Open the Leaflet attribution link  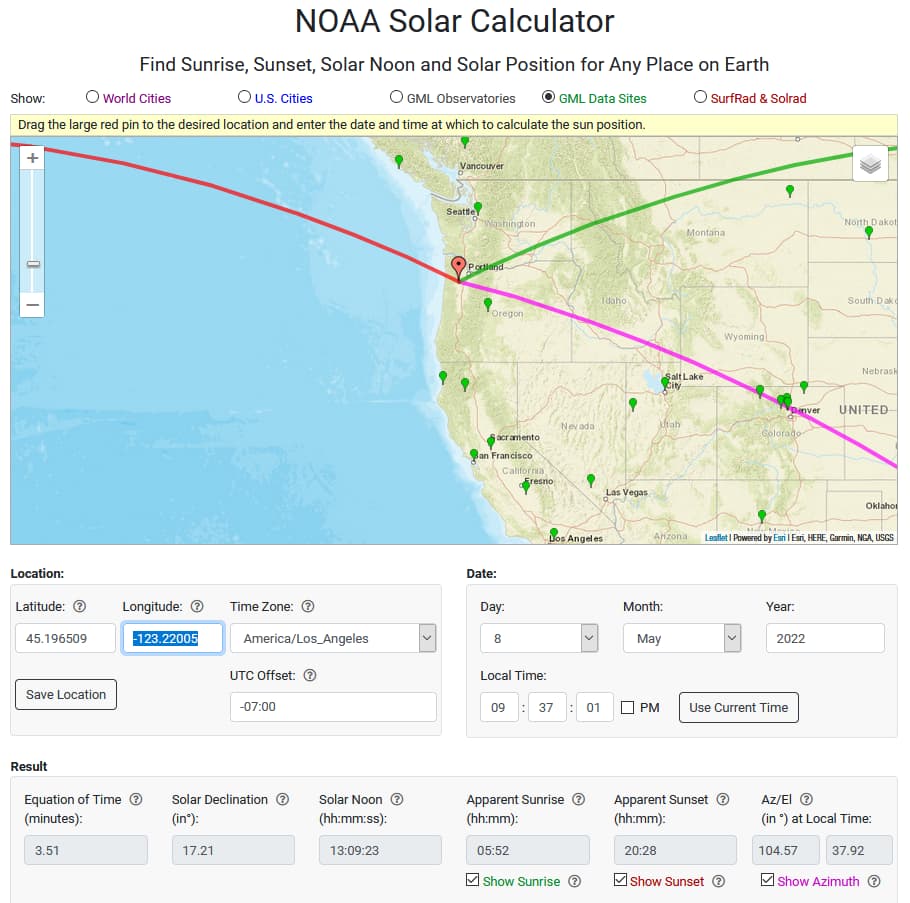pyautogui.click(x=716, y=538)
